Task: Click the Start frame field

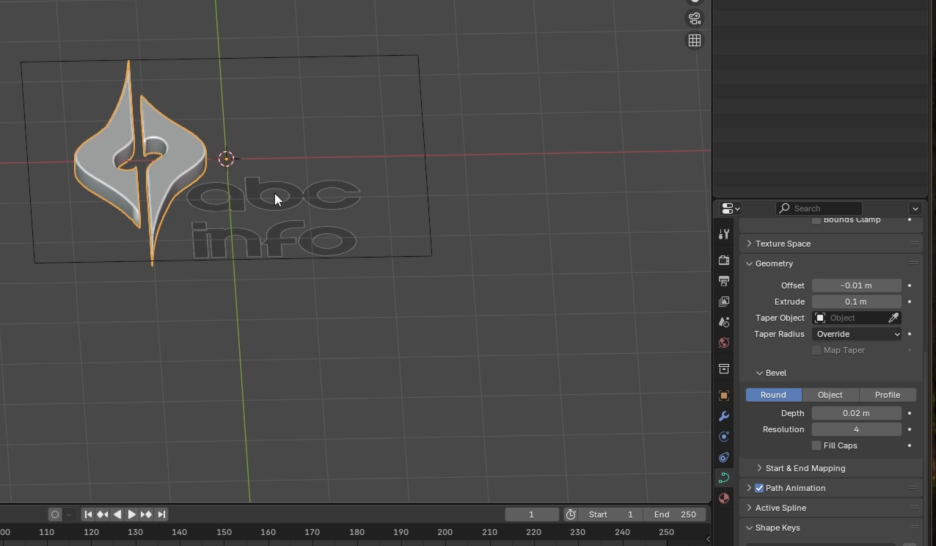Action: click(611, 514)
